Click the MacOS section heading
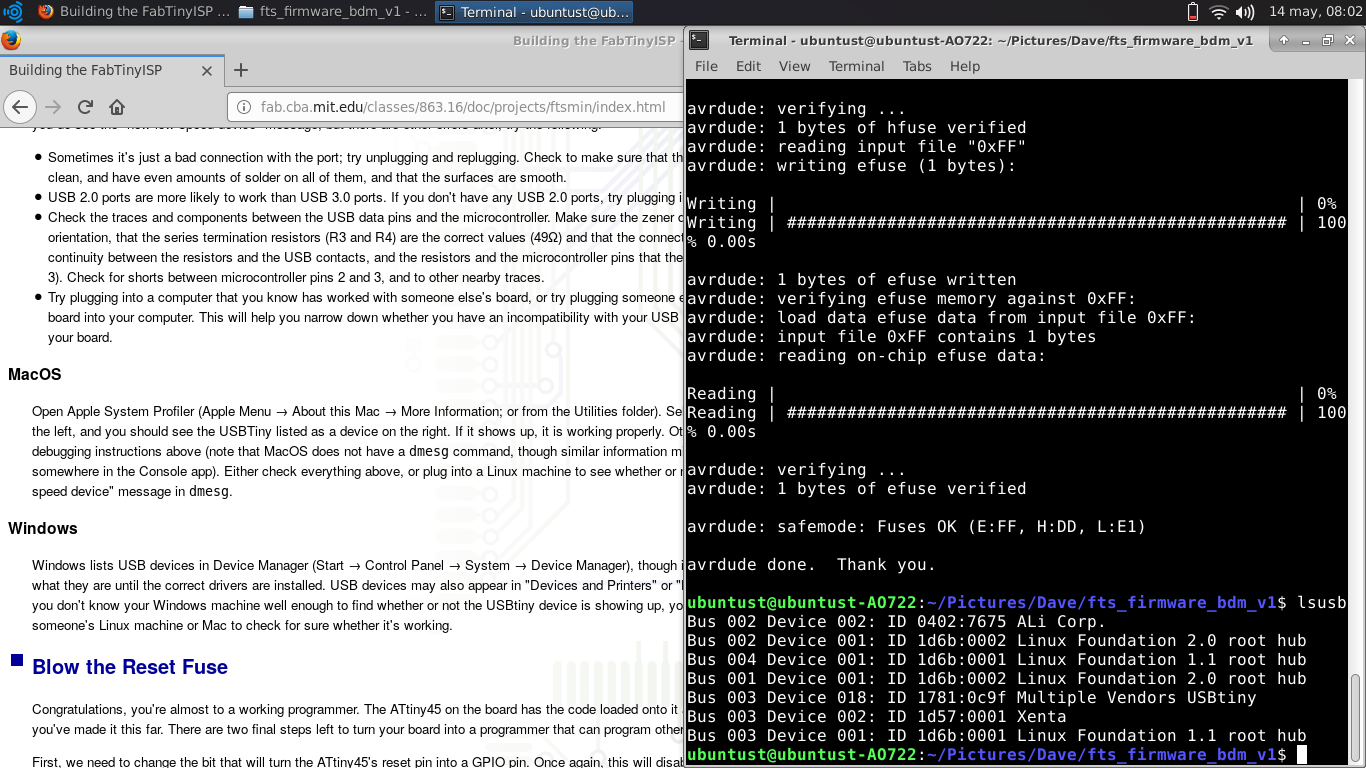1366x768 pixels. 35,375
